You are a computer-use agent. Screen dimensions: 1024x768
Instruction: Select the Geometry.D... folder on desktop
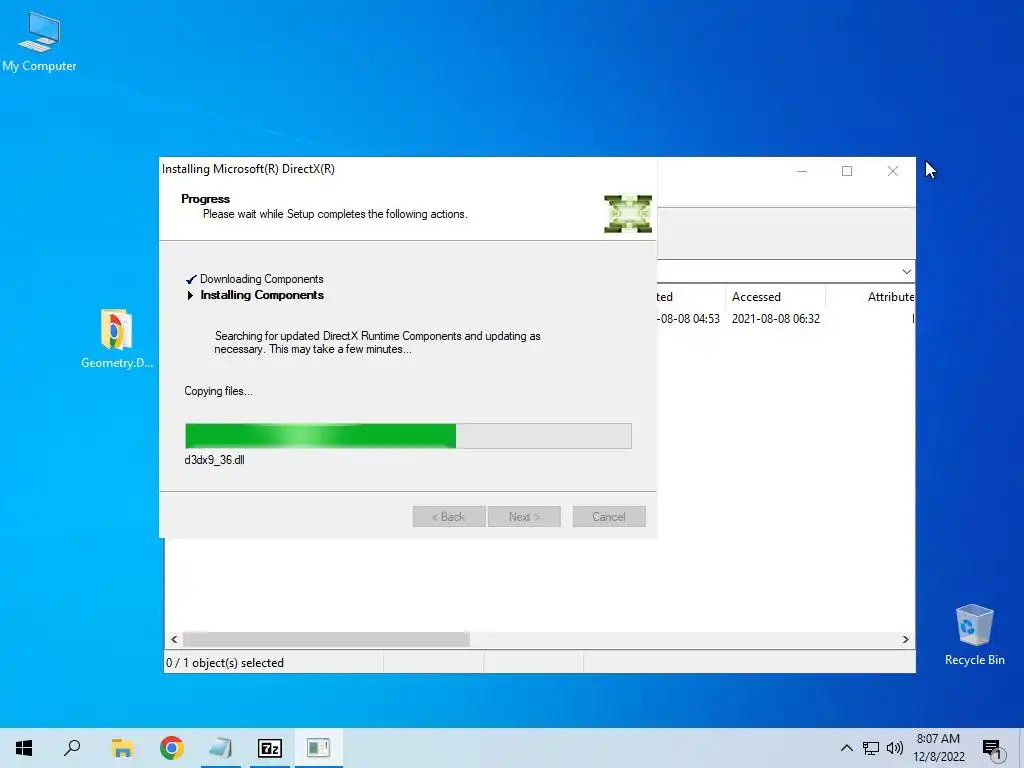pyautogui.click(x=116, y=338)
